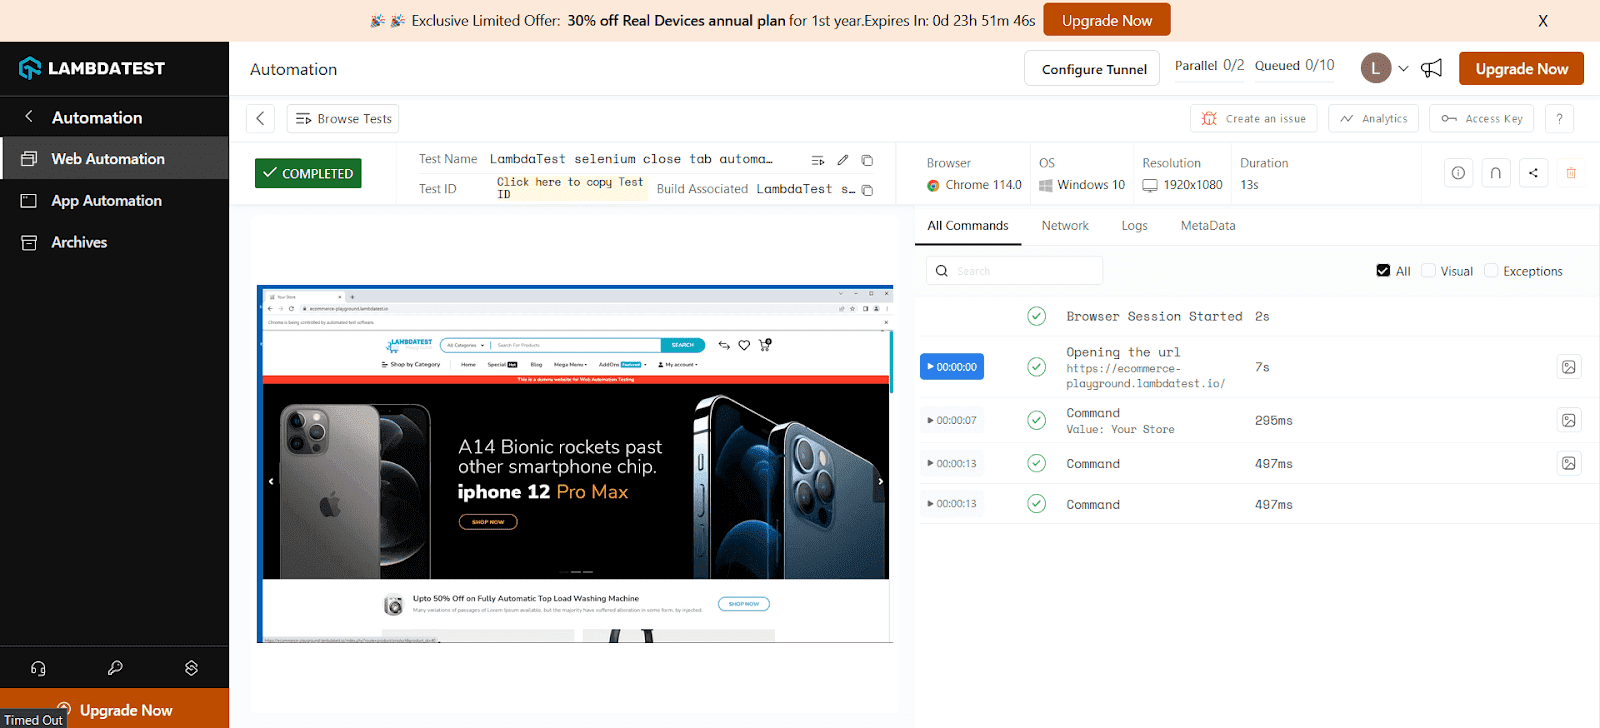Jump to the 00:00:07 command timestamp
1600x728 pixels.
click(x=952, y=420)
